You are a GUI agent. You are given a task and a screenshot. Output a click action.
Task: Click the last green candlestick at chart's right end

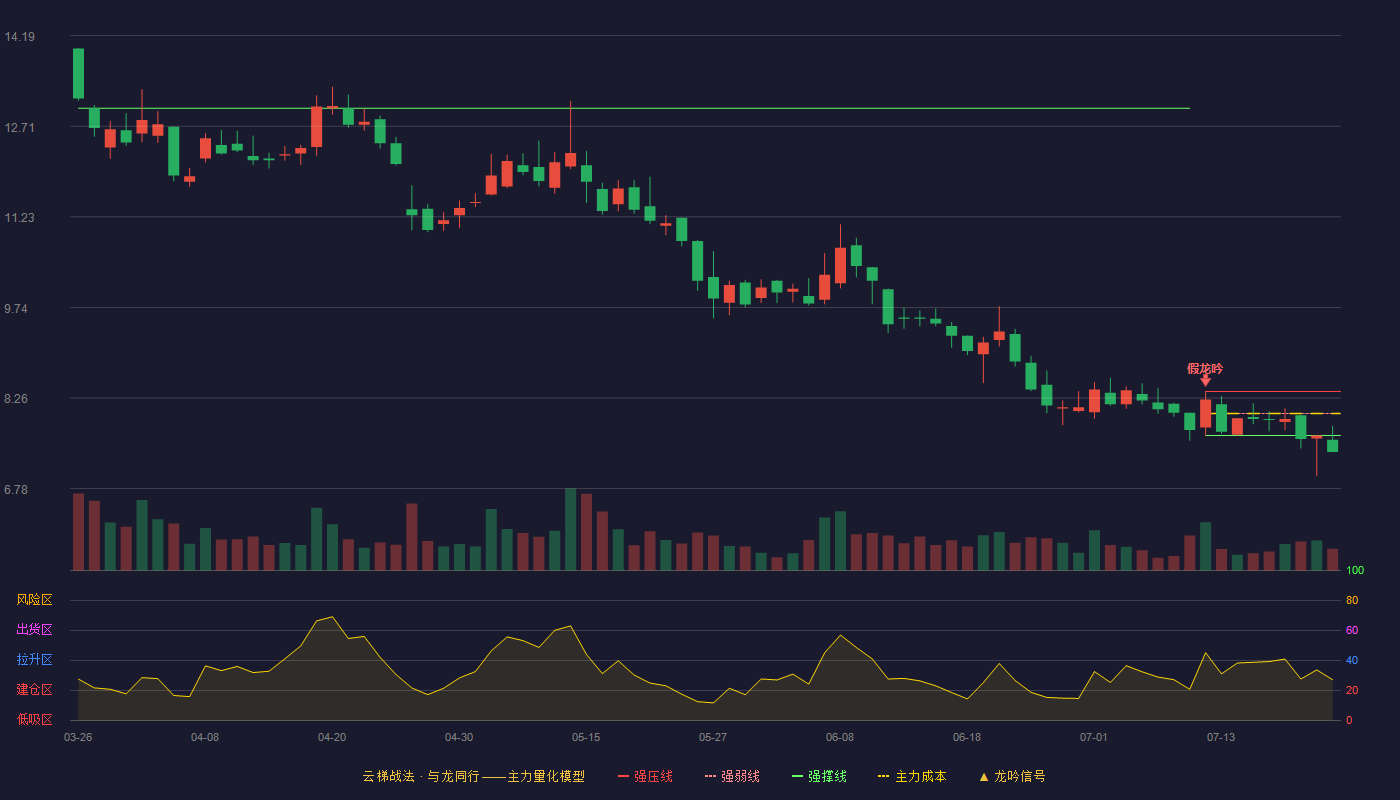[1332, 445]
